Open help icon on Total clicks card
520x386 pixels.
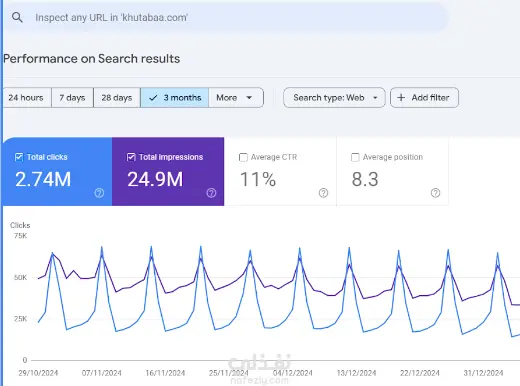[x=99, y=193]
